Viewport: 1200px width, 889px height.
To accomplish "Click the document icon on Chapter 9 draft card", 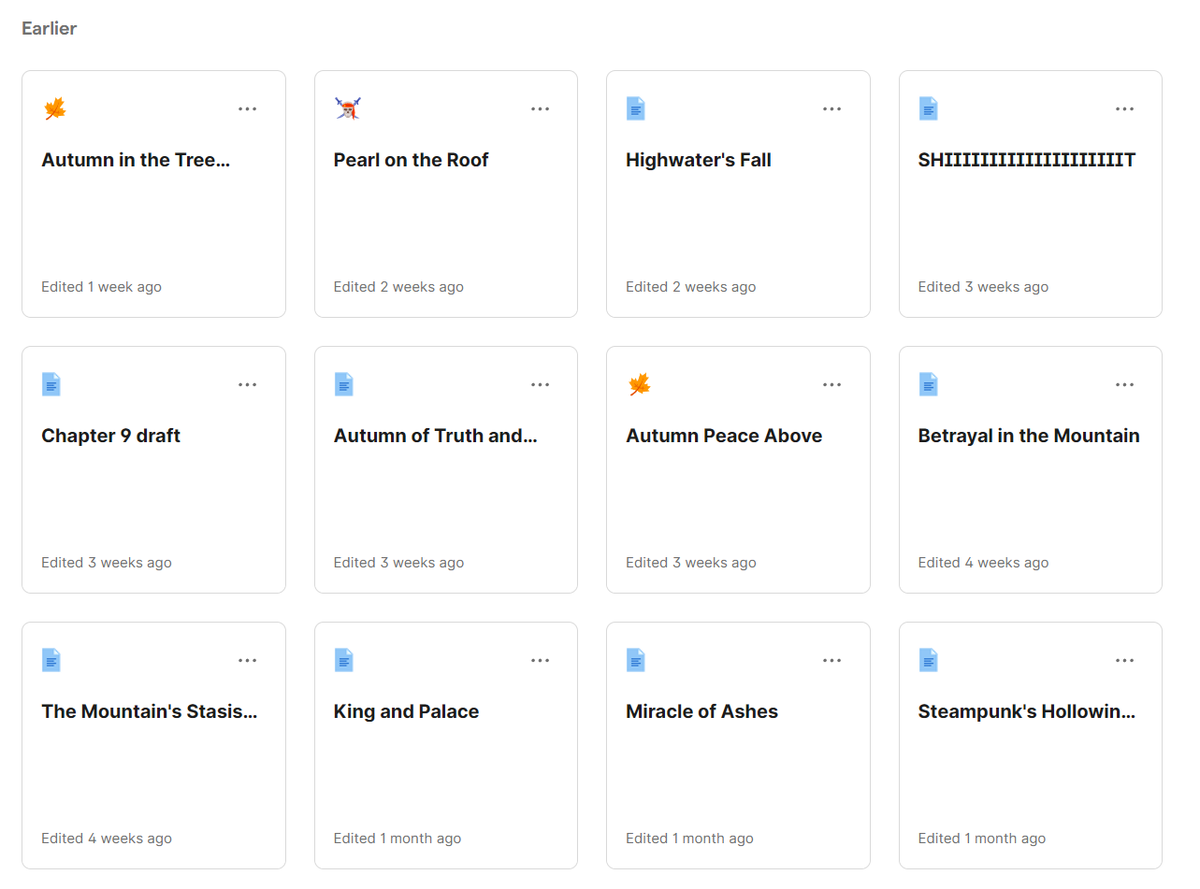I will [51, 384].
